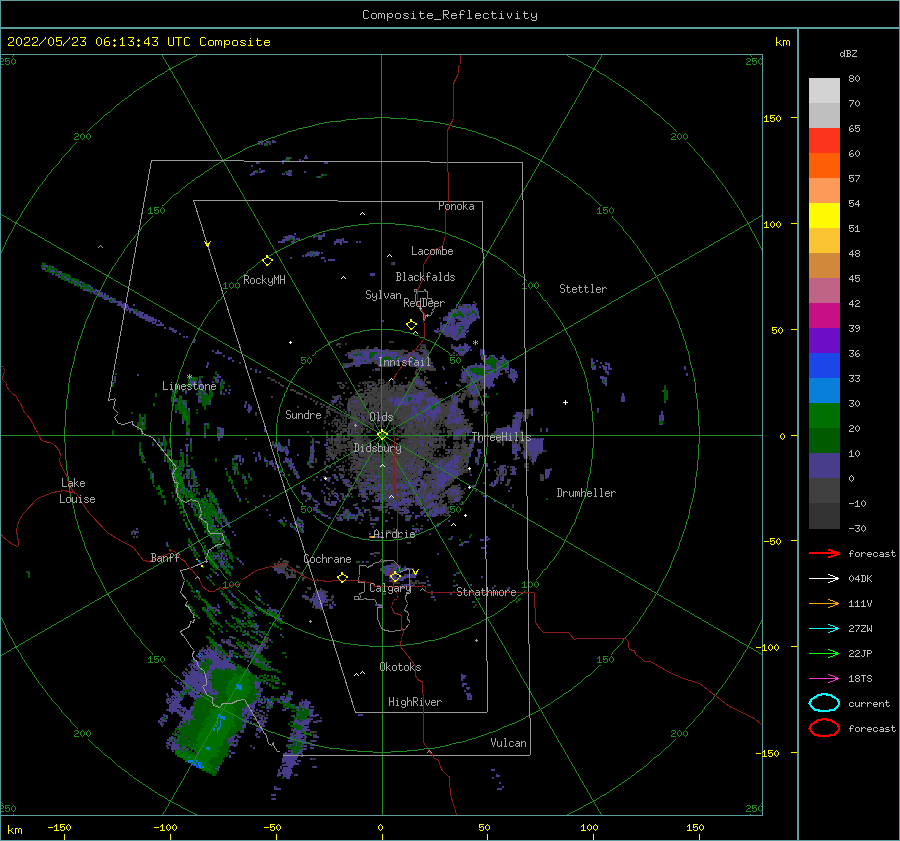The width and height of the screenshot is (900, 841).
Task: Click the magenta 18TS arrow icon
Action: point(824,679)
